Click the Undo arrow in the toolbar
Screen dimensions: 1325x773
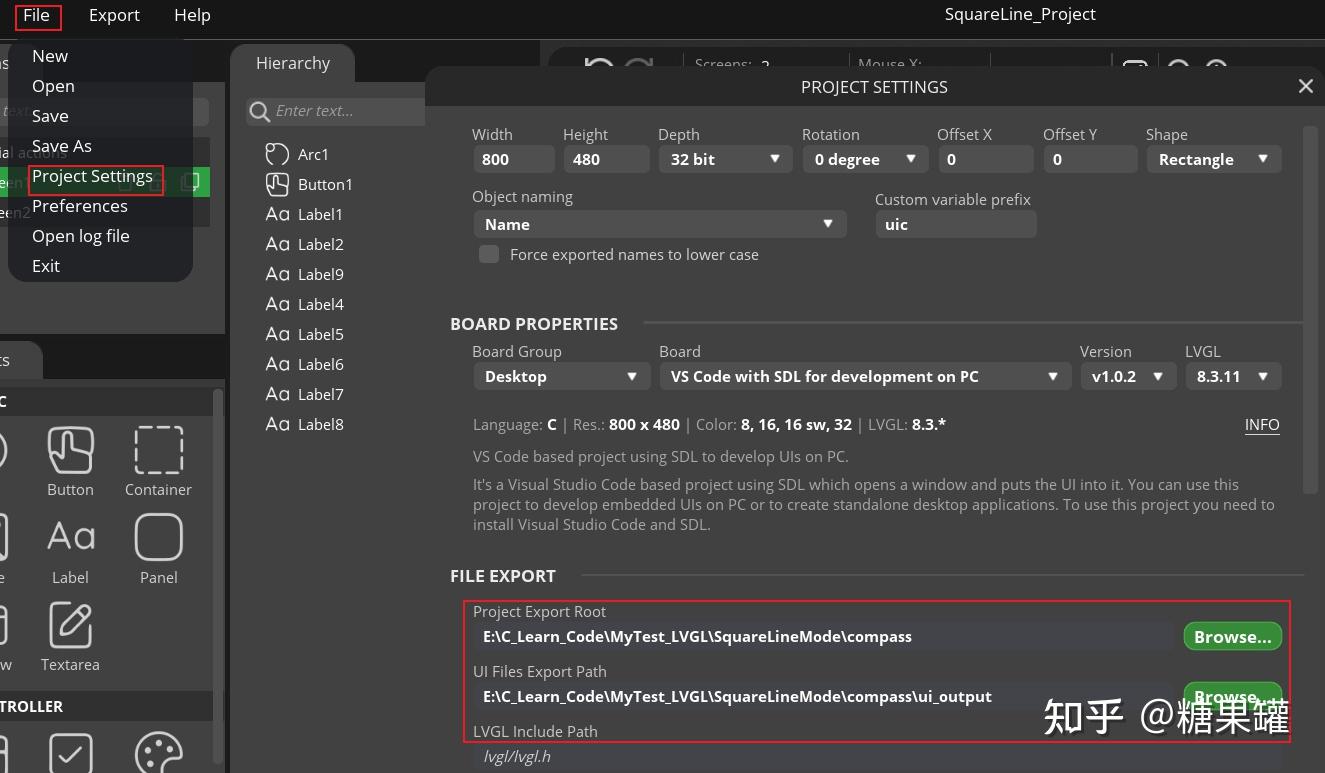(x=597, y=63)
